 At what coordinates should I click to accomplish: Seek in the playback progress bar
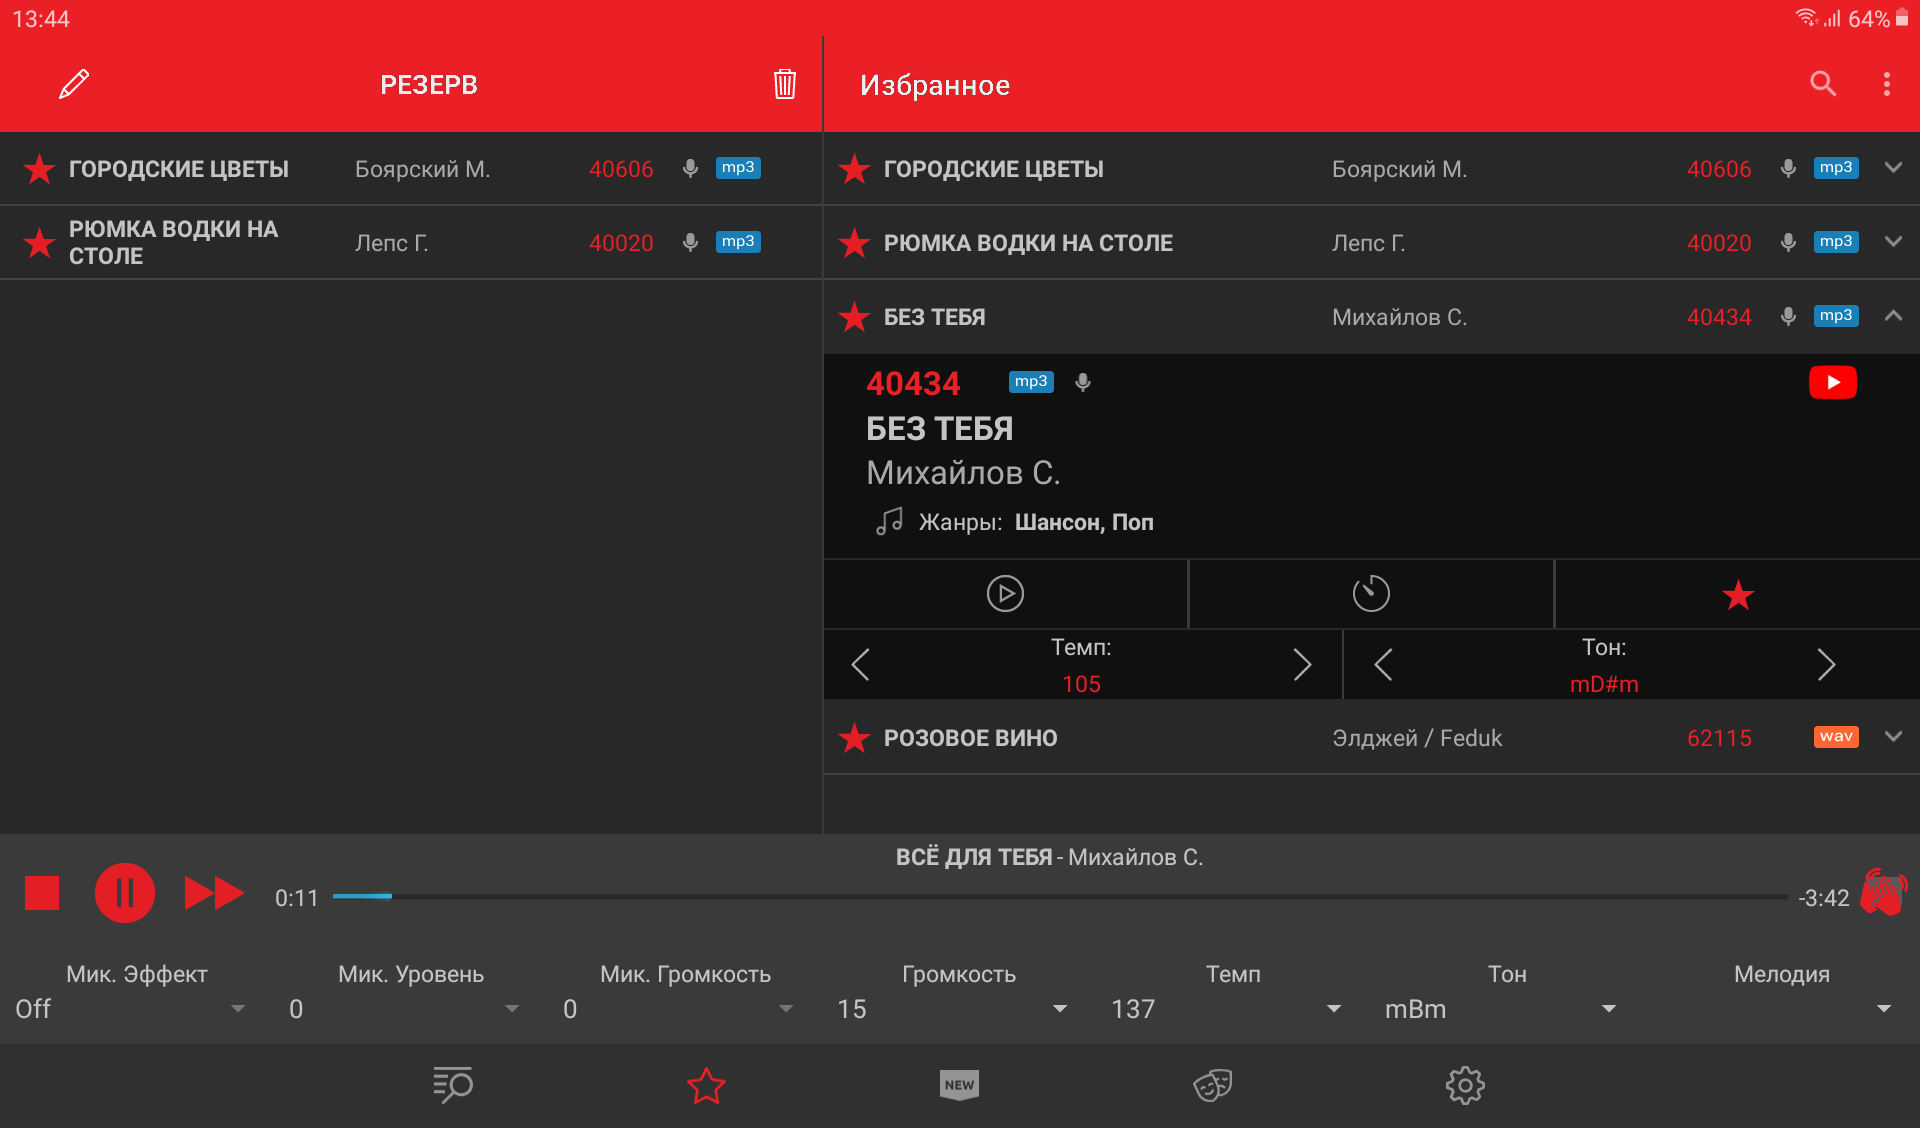[1060, 897]
